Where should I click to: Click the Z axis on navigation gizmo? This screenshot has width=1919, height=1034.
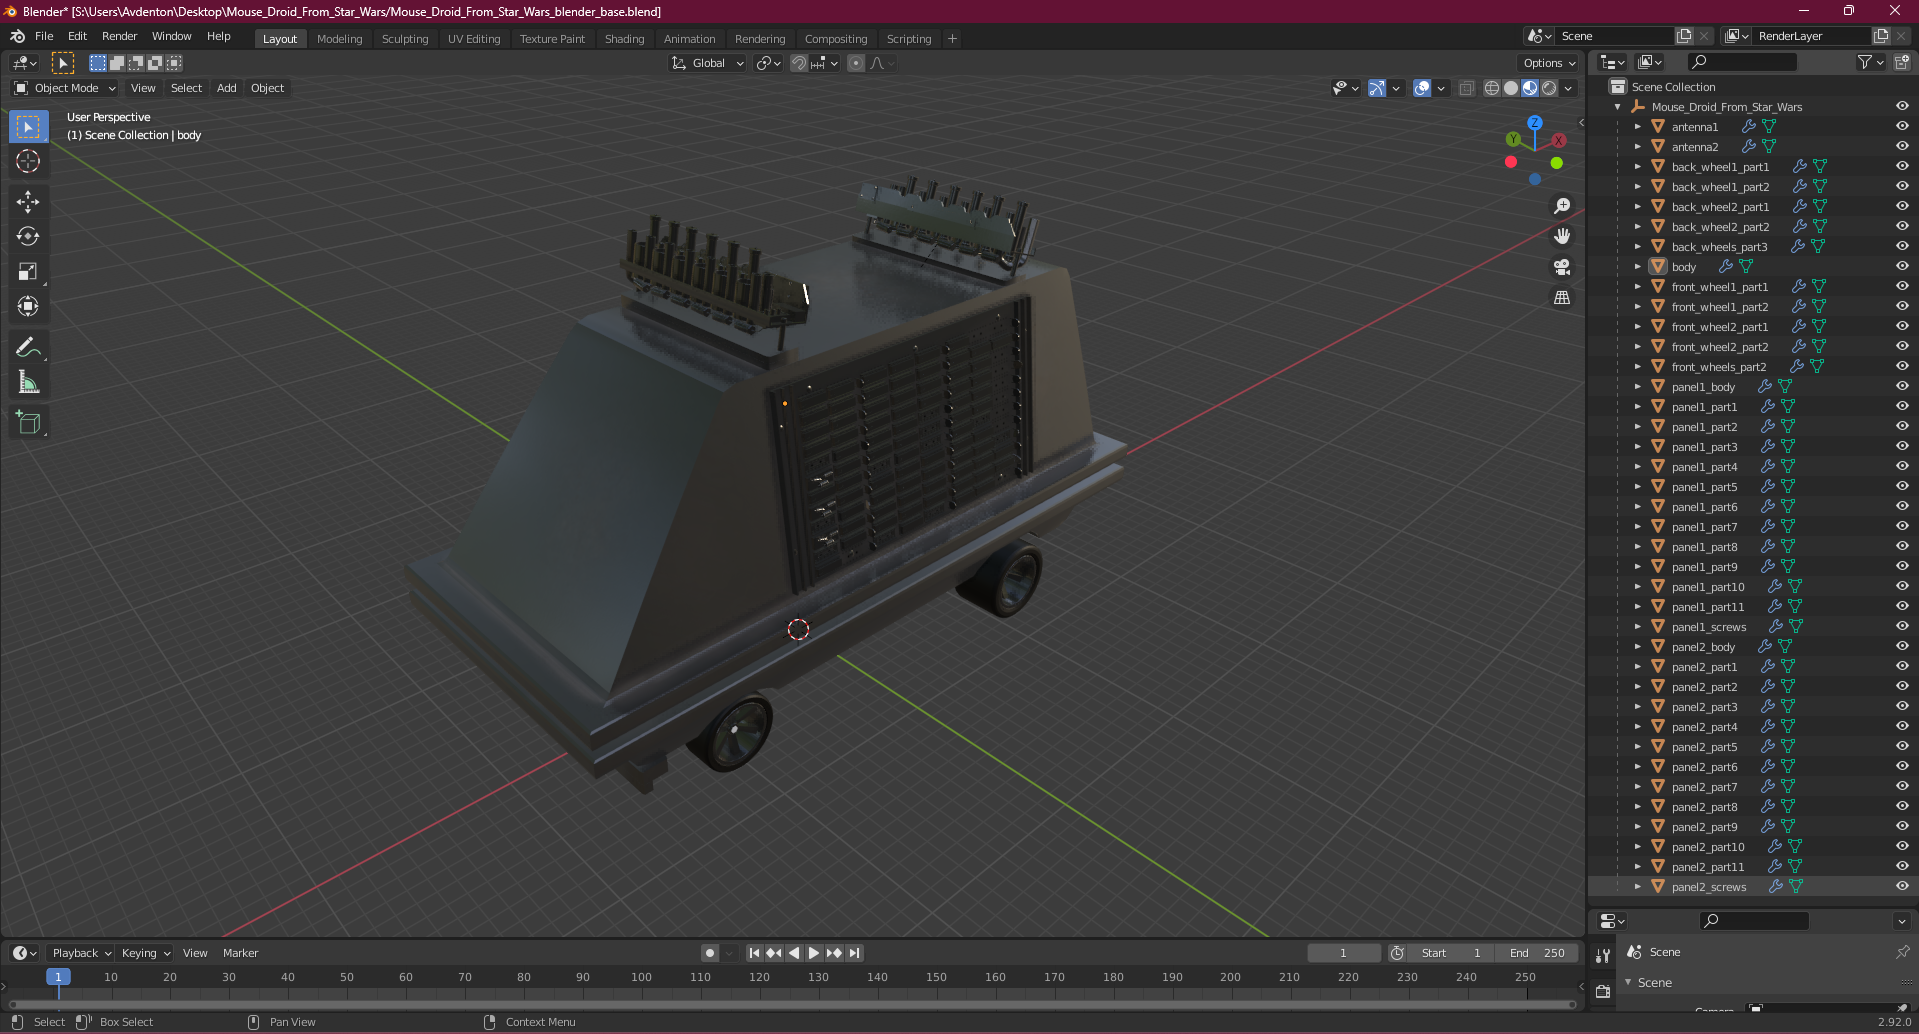pyautogui.click(x=1535, y=123)
